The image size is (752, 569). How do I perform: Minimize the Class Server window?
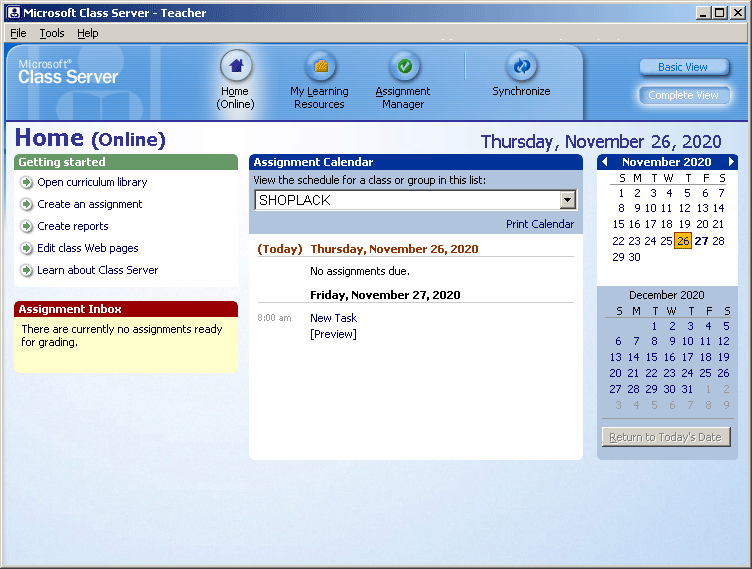point(703,13)
